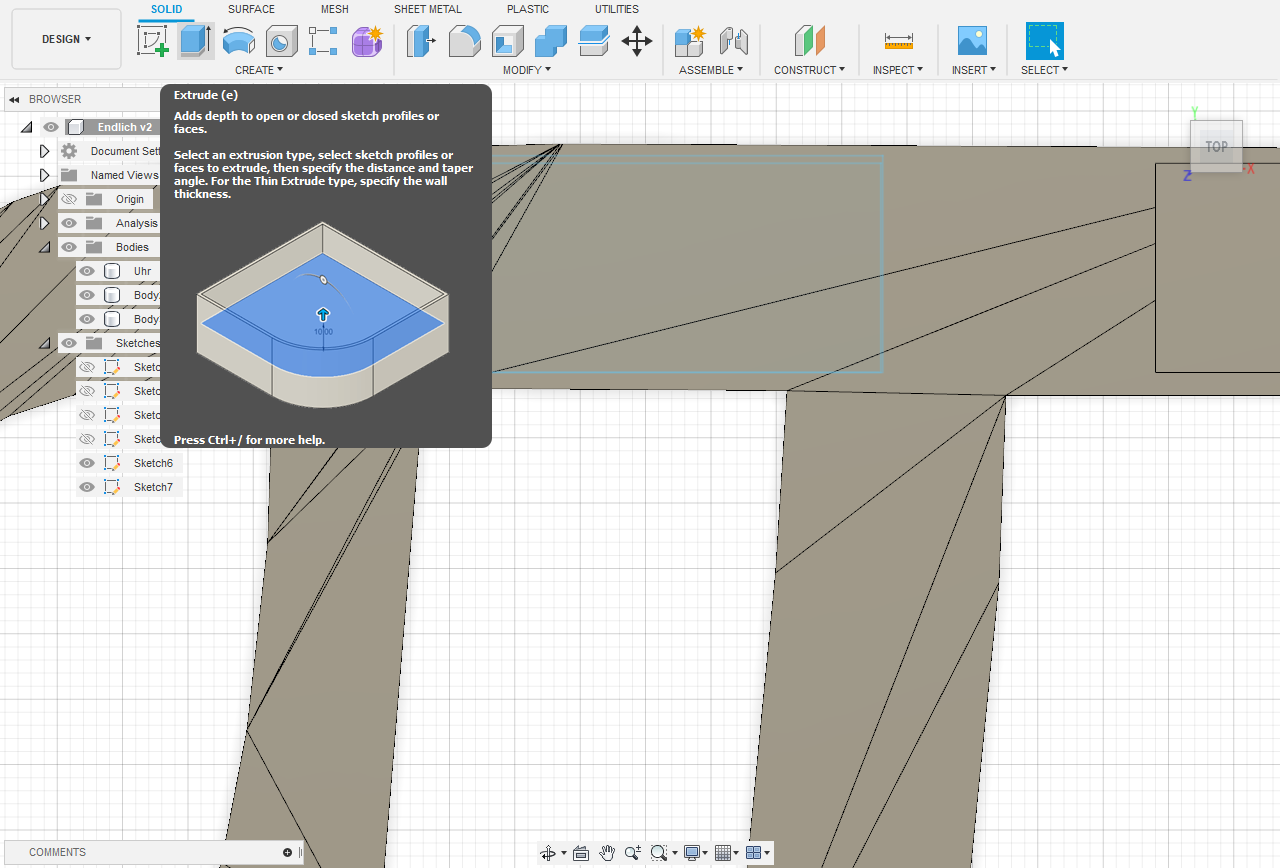Switch to the SURFACE tab
Viewport: 1280px width, 868px height.
click(250, 9)
